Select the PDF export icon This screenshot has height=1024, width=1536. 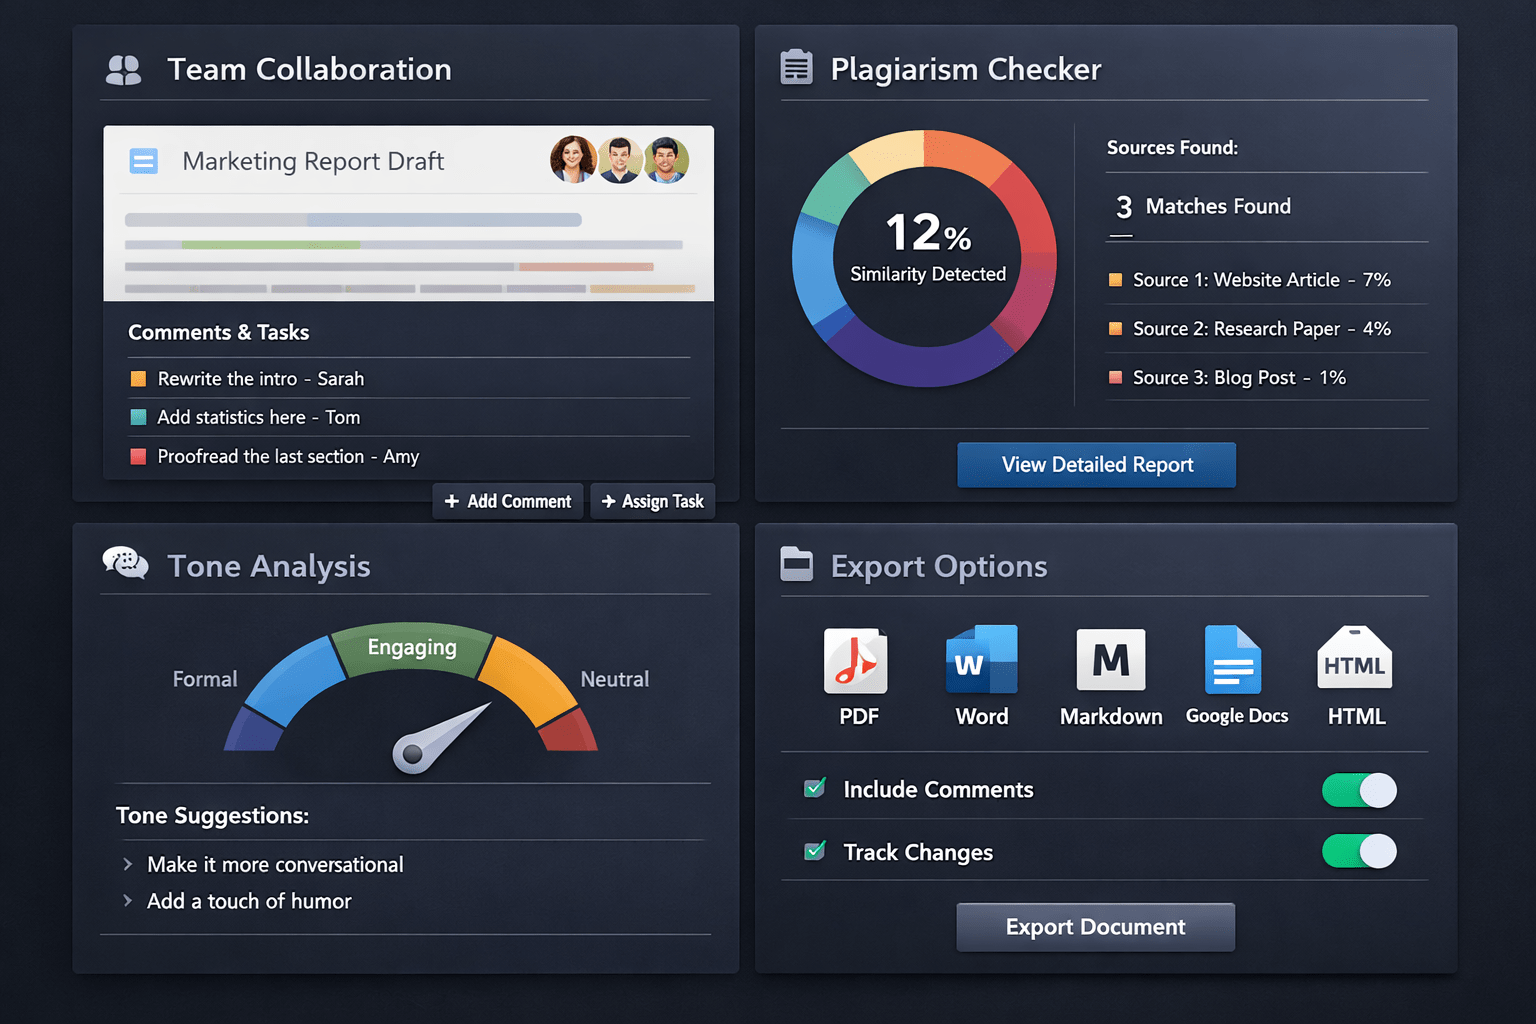click(856, 661)
